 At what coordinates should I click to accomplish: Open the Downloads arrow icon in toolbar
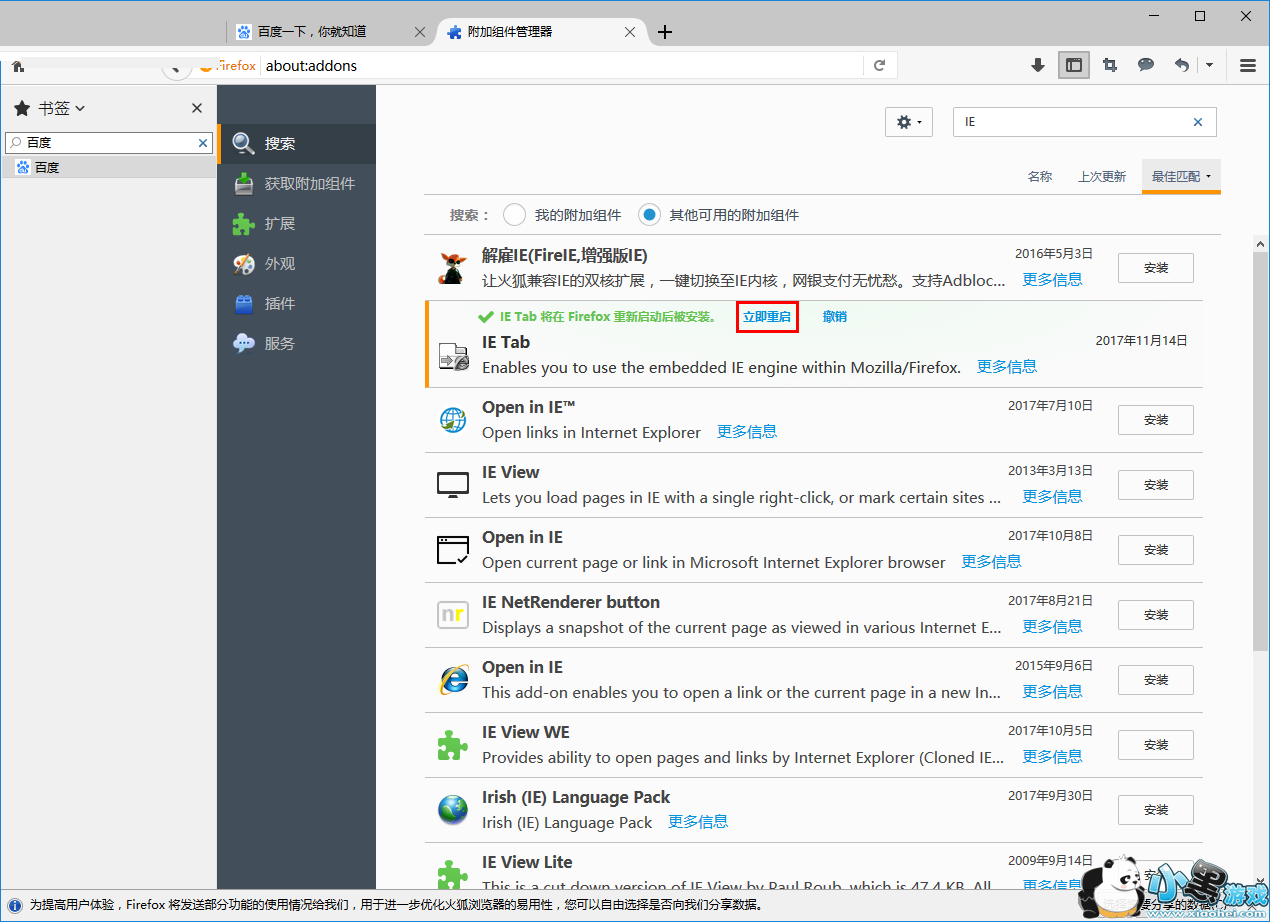pyautogui.click(x=1038, y=65)
